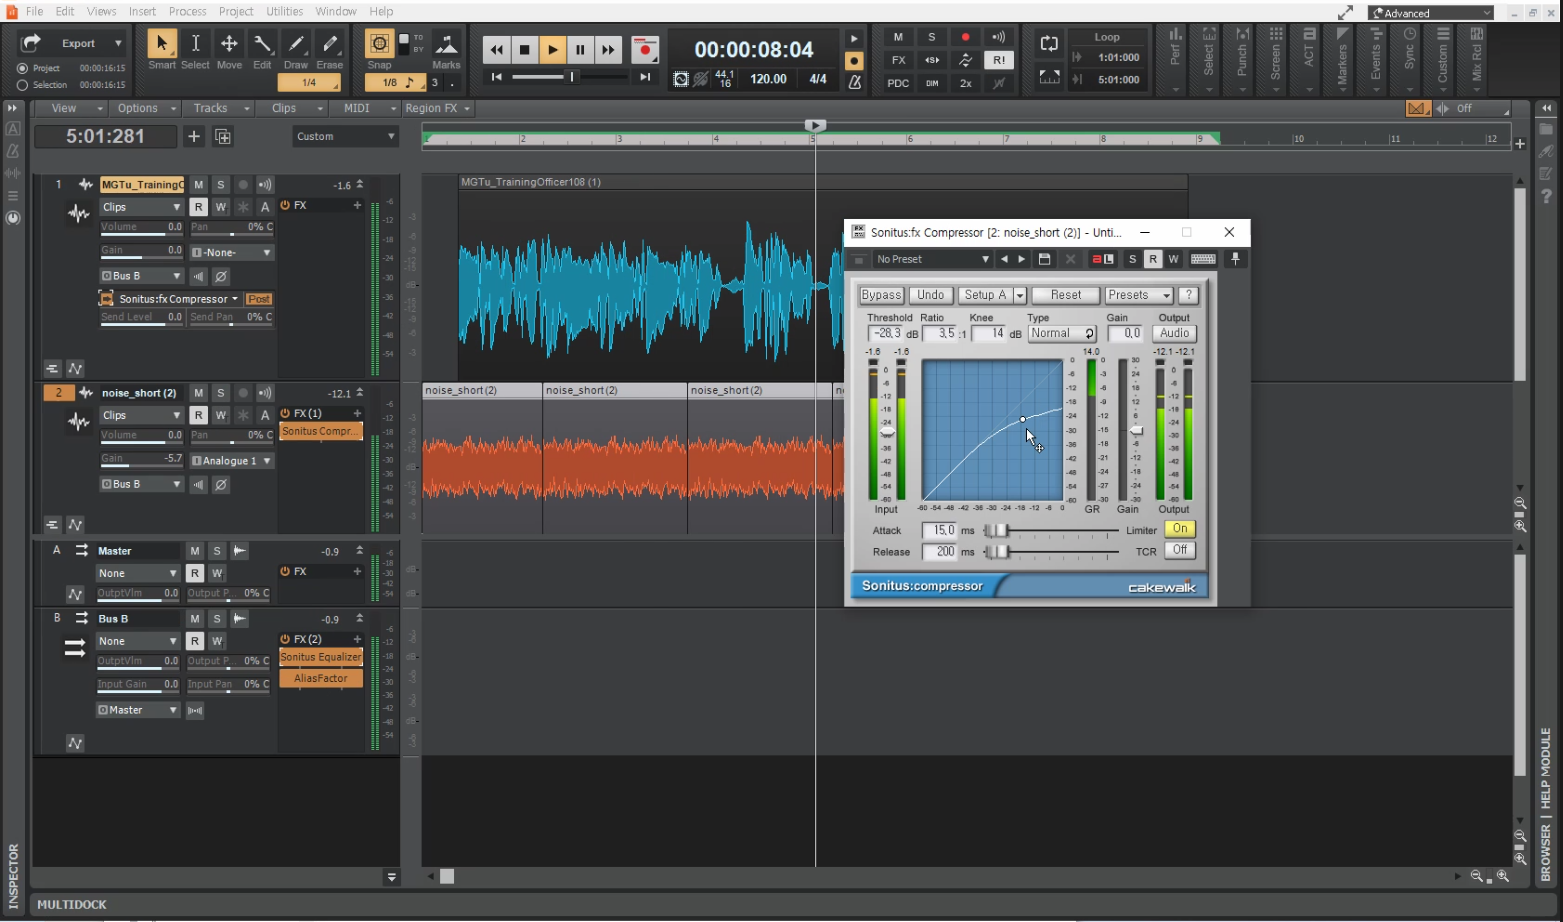Open Advanced workspace dropdown
Image resolution: width=1563 pixels, height=922 pixels.
tap(1431, 13)
